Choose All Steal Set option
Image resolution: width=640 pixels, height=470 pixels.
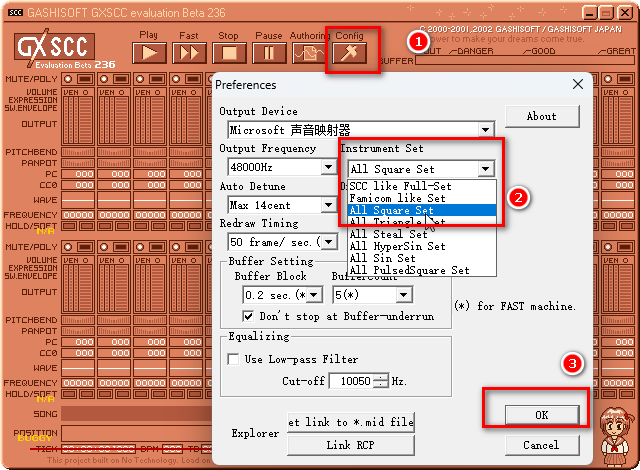point(422,234)
